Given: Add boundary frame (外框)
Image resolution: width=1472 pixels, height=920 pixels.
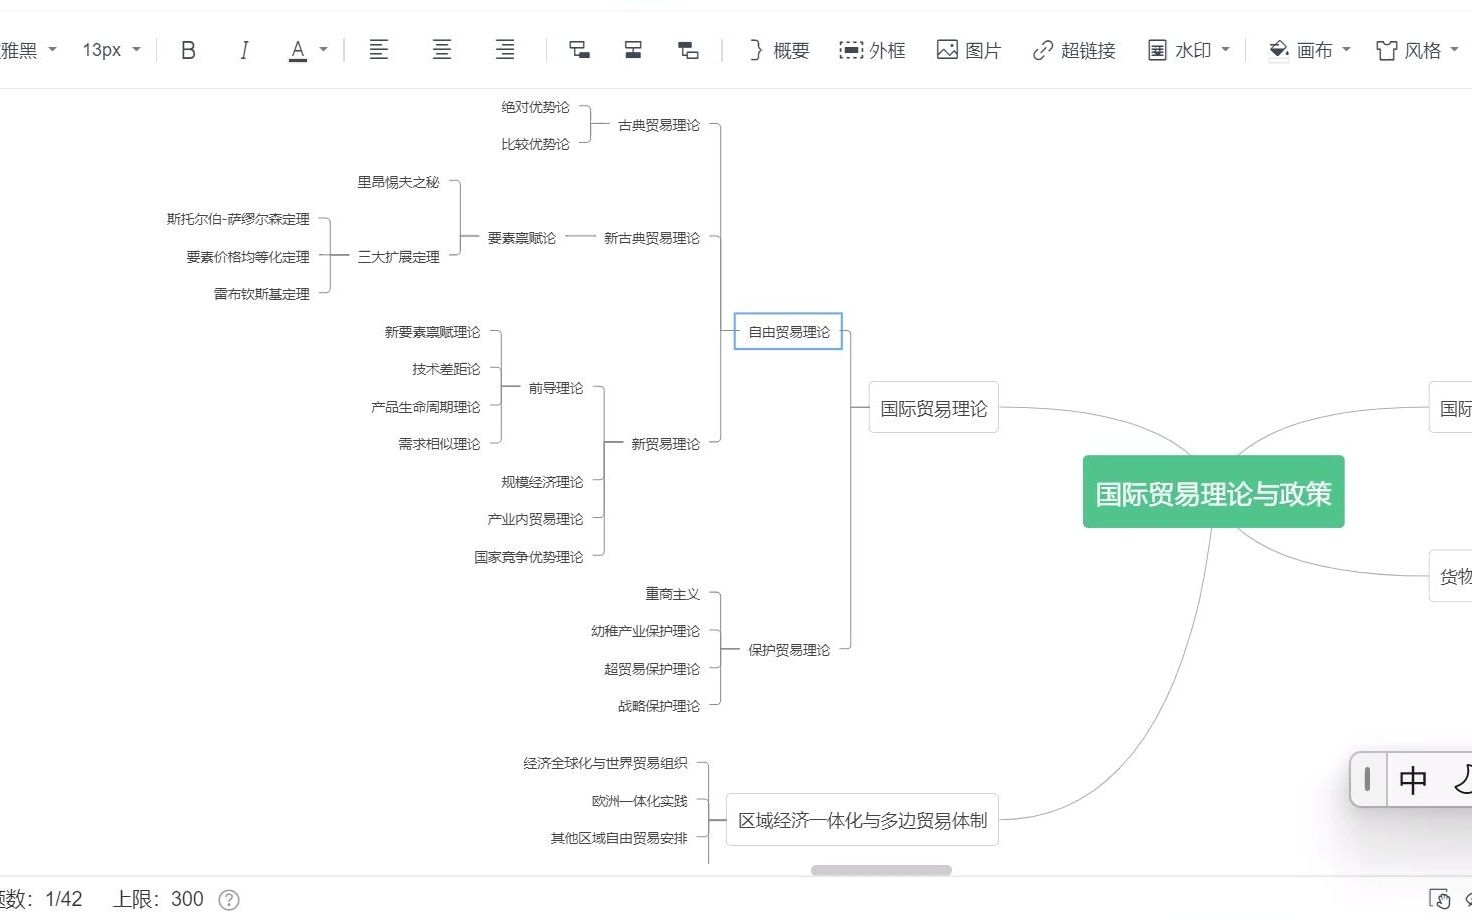Looking at the screenshot, I should (x=872, y=50).
